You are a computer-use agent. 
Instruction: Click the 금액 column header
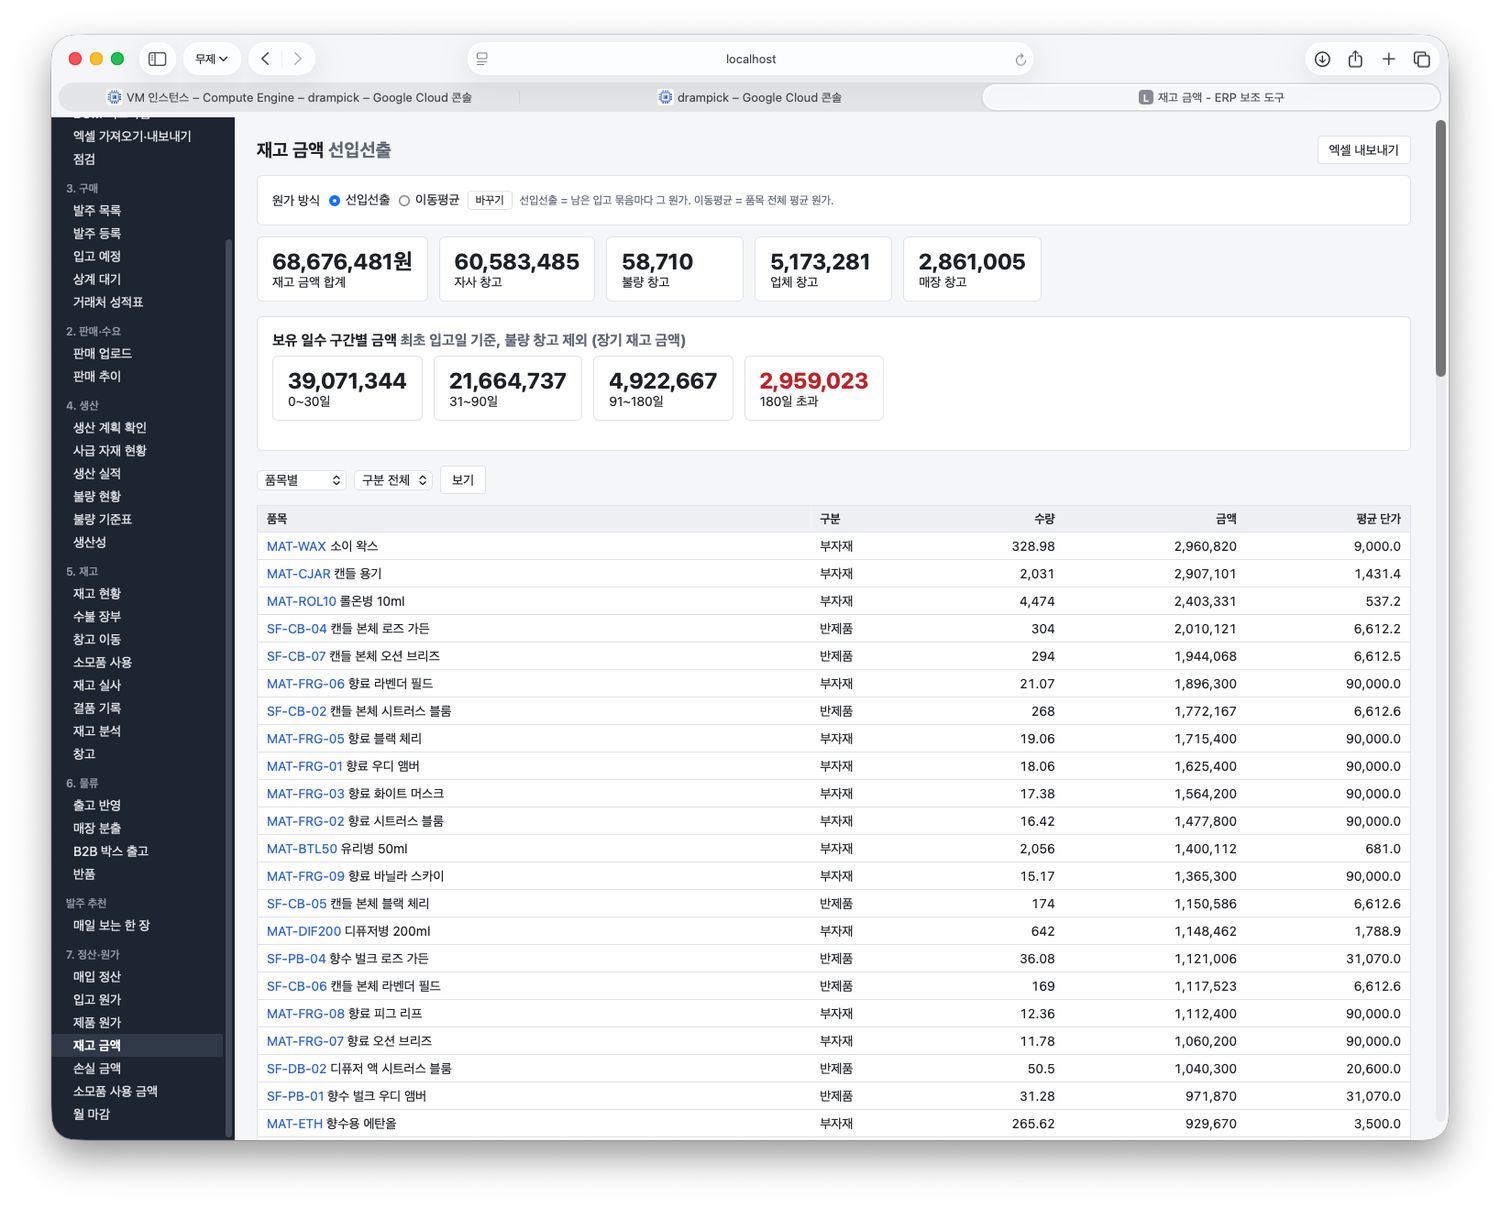[1226, 519]
